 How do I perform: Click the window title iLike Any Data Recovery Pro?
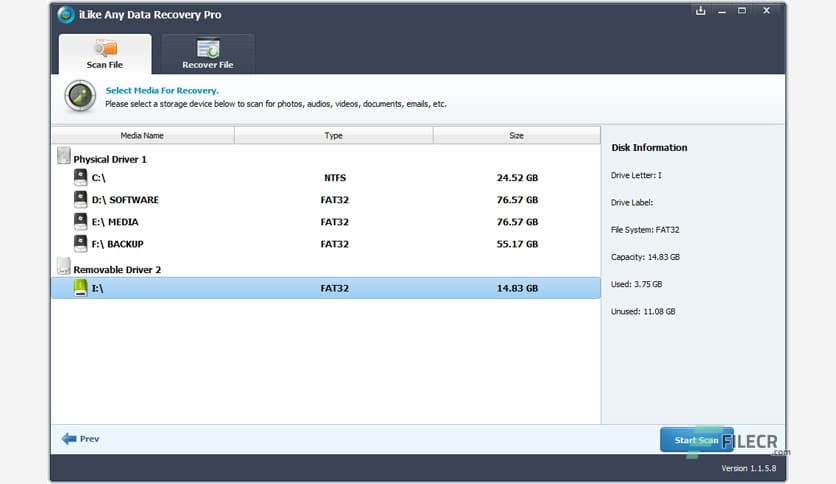[x=150, y=15]
